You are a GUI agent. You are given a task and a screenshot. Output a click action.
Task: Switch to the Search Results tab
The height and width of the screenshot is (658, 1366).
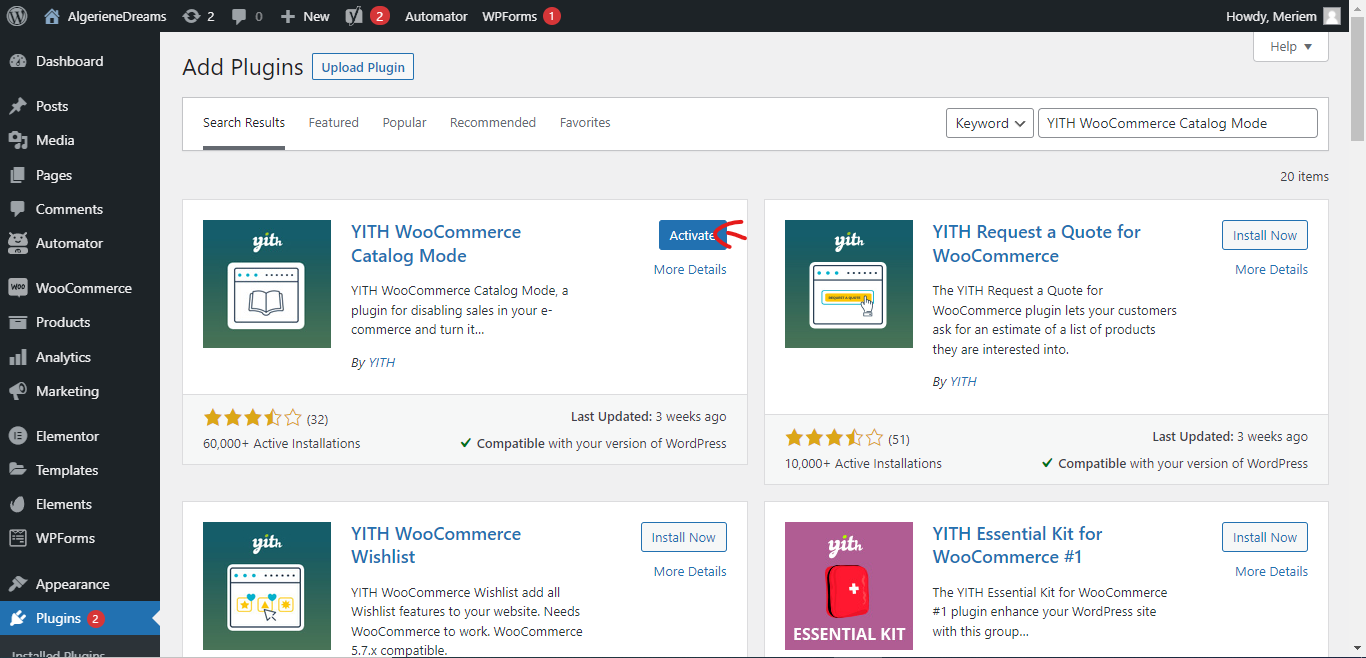[x=244, y=123]
